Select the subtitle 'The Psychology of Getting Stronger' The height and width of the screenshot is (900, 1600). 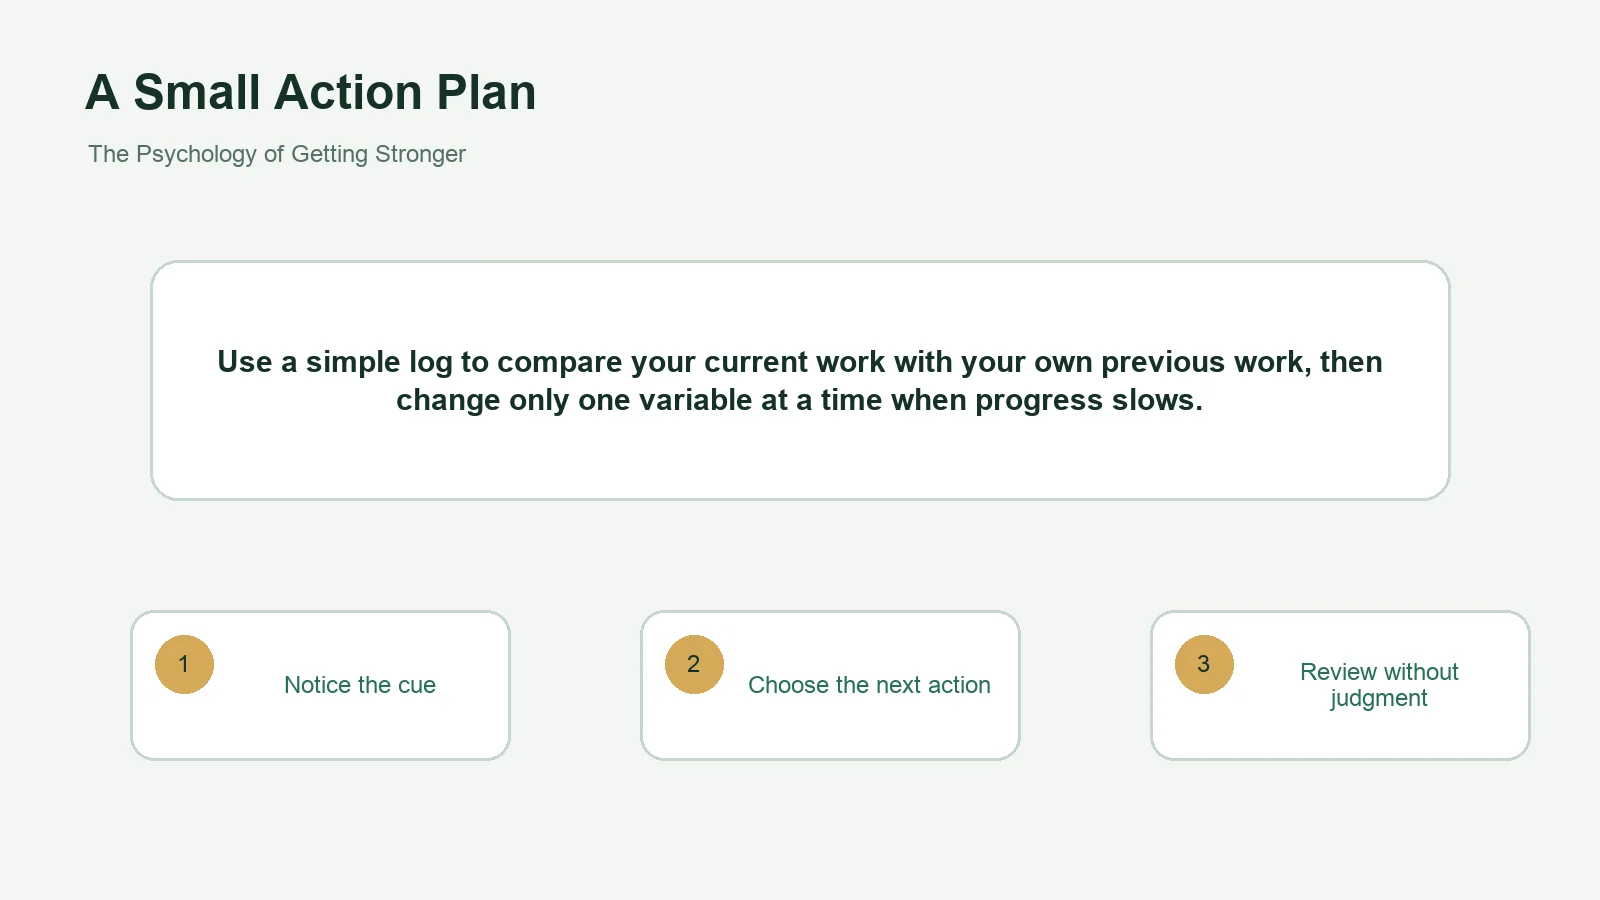[x=277, y=154]
